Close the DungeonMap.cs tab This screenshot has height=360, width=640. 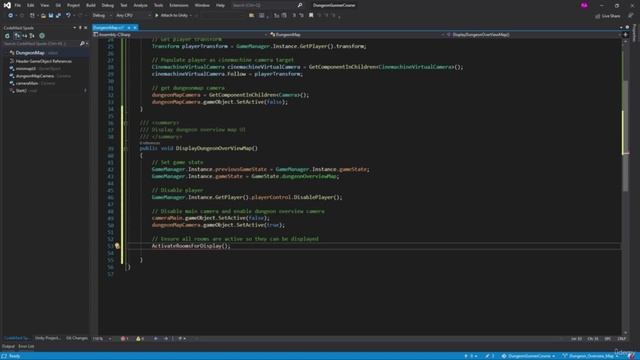pos(135,27)
